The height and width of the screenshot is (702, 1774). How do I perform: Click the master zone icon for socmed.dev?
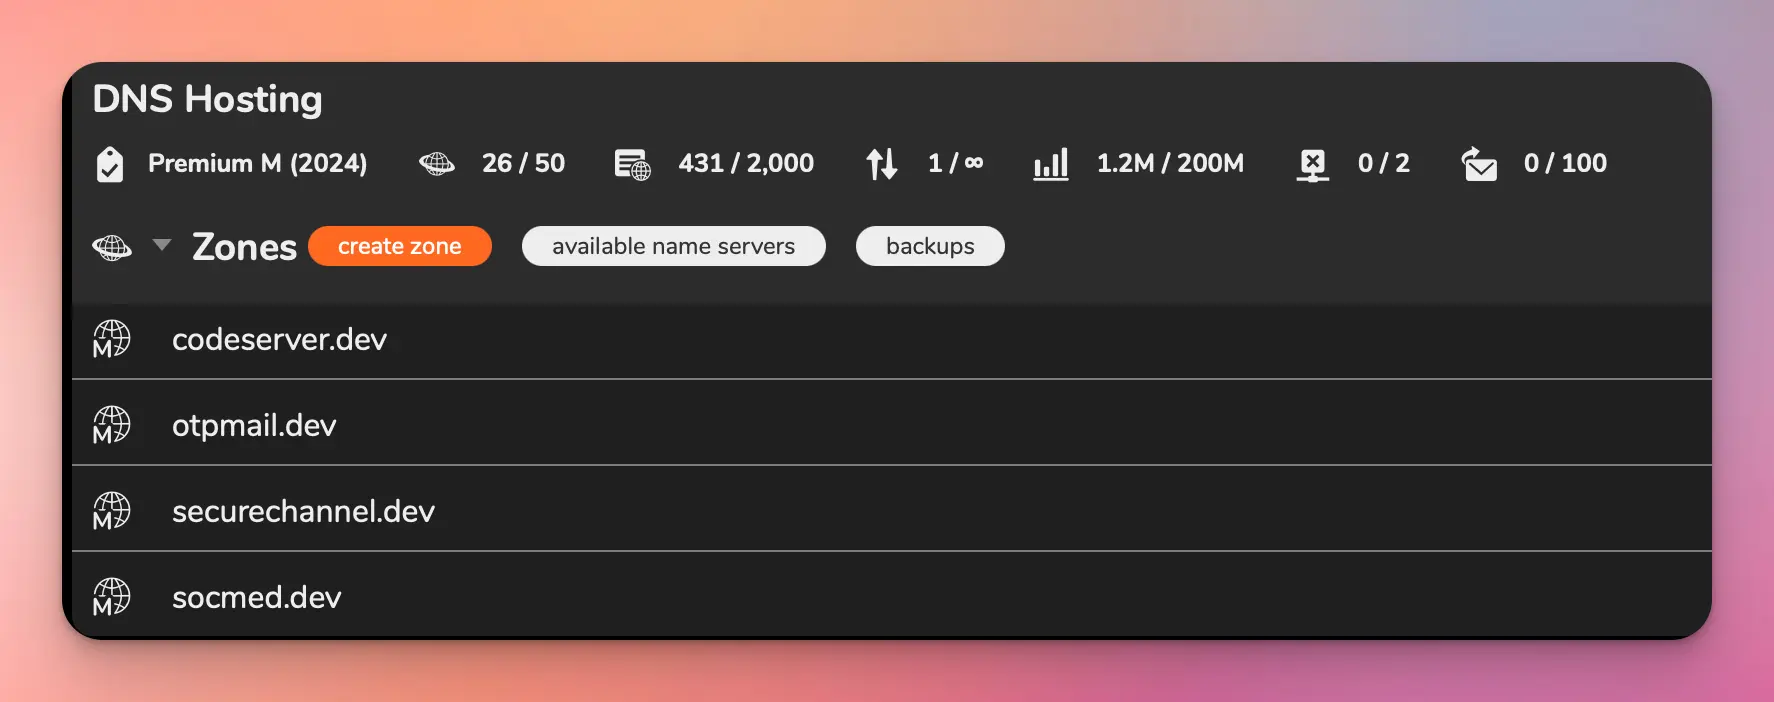pos(111,597)
